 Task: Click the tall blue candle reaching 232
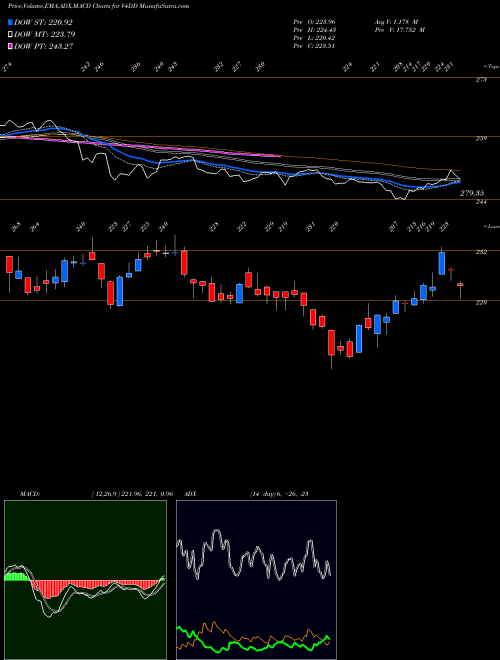click(441, 263)
